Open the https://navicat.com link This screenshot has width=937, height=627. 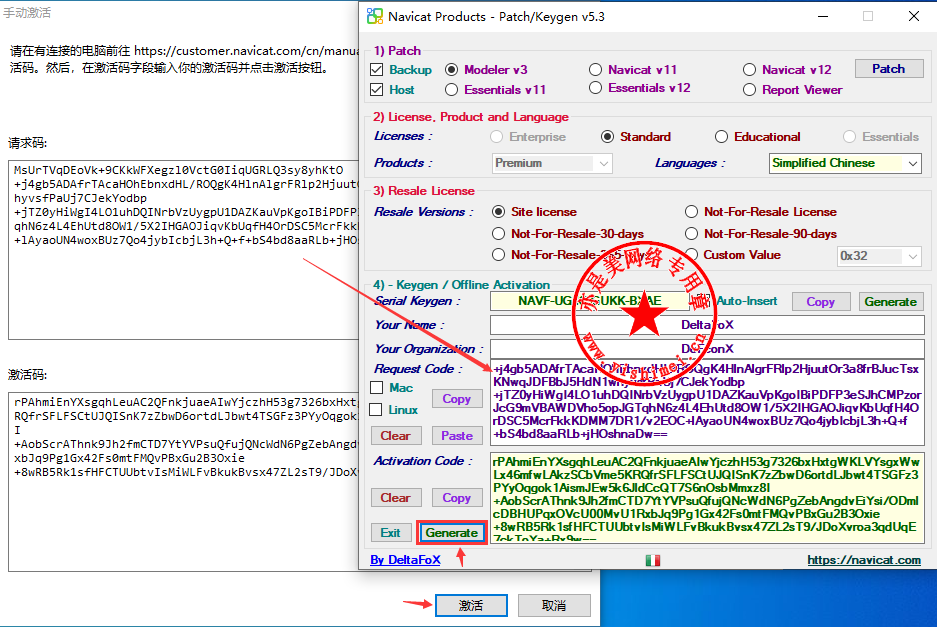(x=864, y=559)
